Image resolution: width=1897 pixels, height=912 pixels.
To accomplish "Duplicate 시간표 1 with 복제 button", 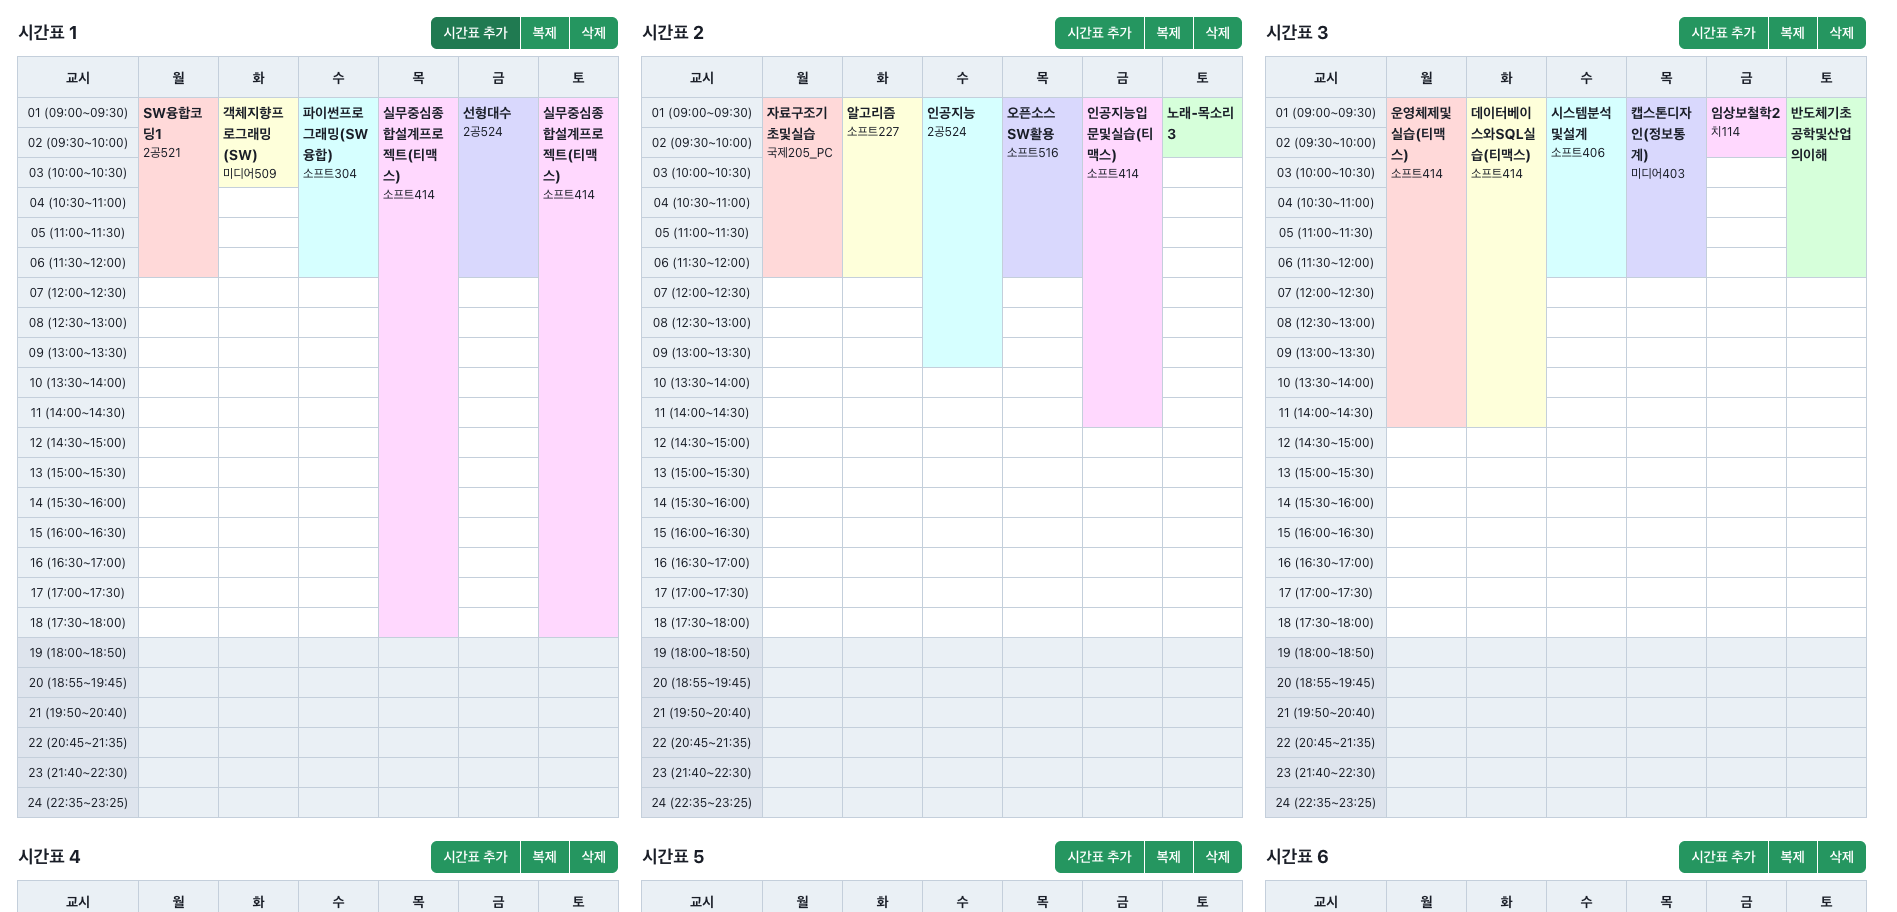I will [x=544, y=33].
